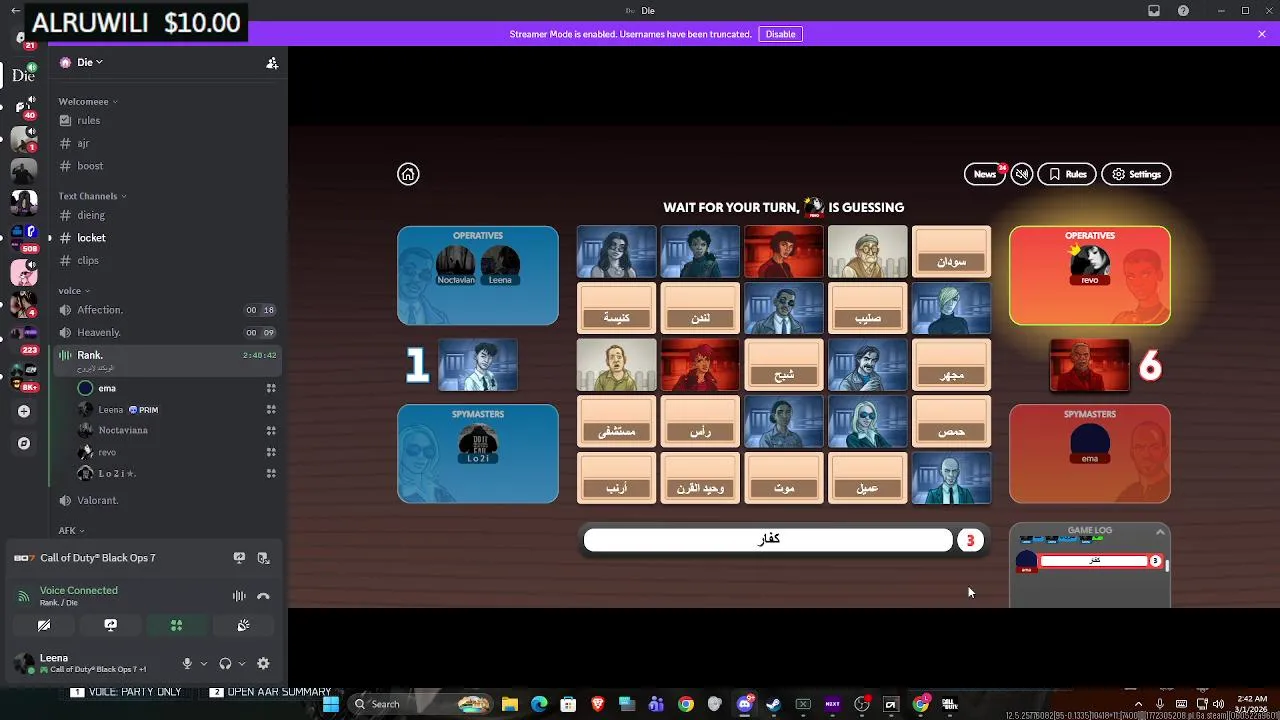The height and width of the screenshot is (720, 1280).
Task: Click activity icon next to ema
Action: 271,388
